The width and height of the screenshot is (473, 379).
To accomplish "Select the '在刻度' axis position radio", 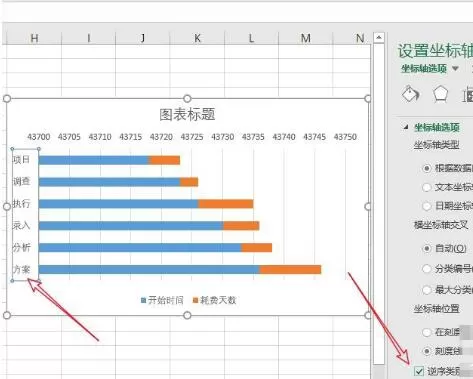I will pos(427,332).
